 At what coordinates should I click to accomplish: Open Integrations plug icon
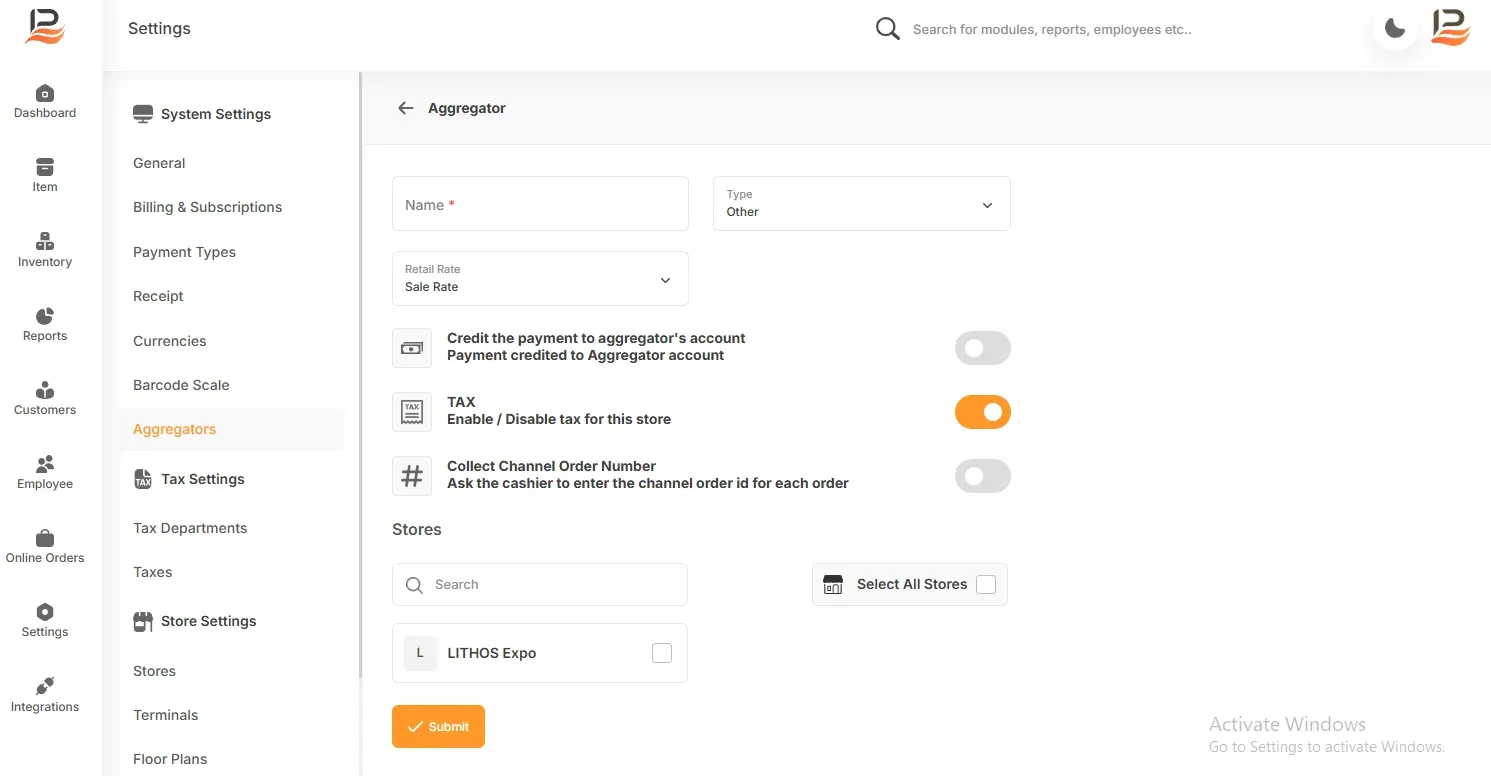point(45,686)
